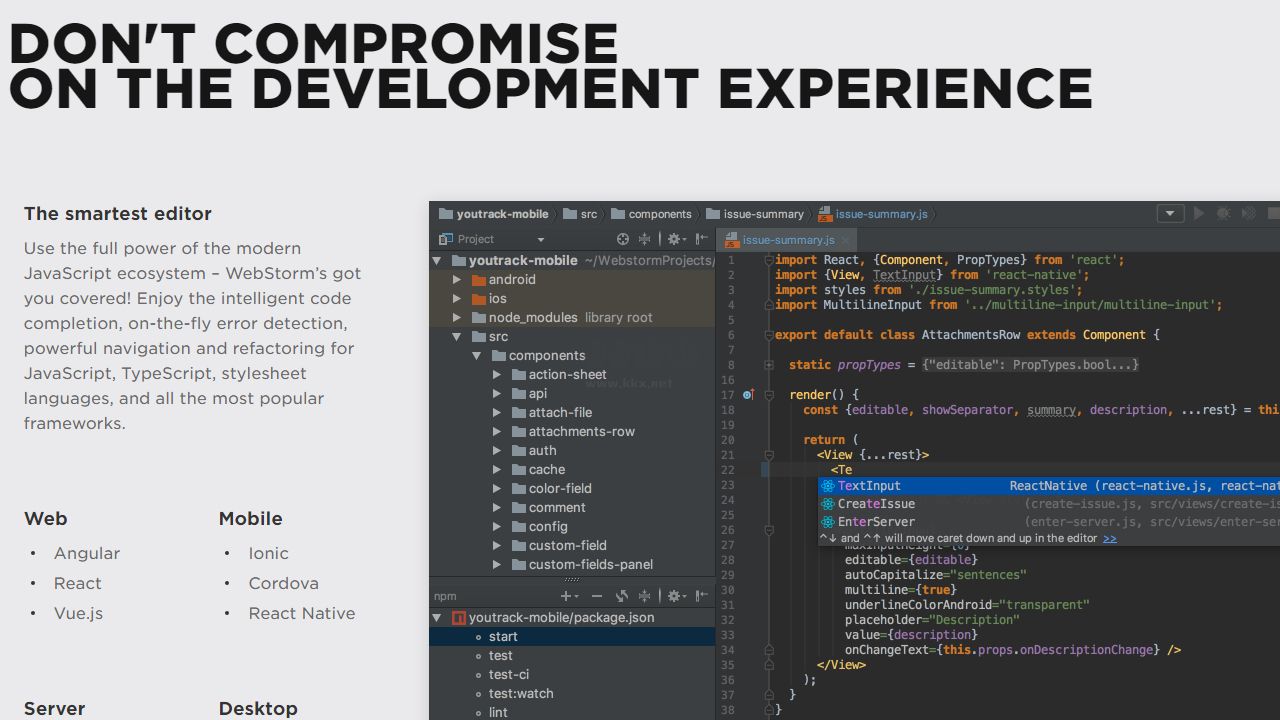Remove a script with the npm panel minus icon
1280x720 pixels.
(x=598, y=596)
